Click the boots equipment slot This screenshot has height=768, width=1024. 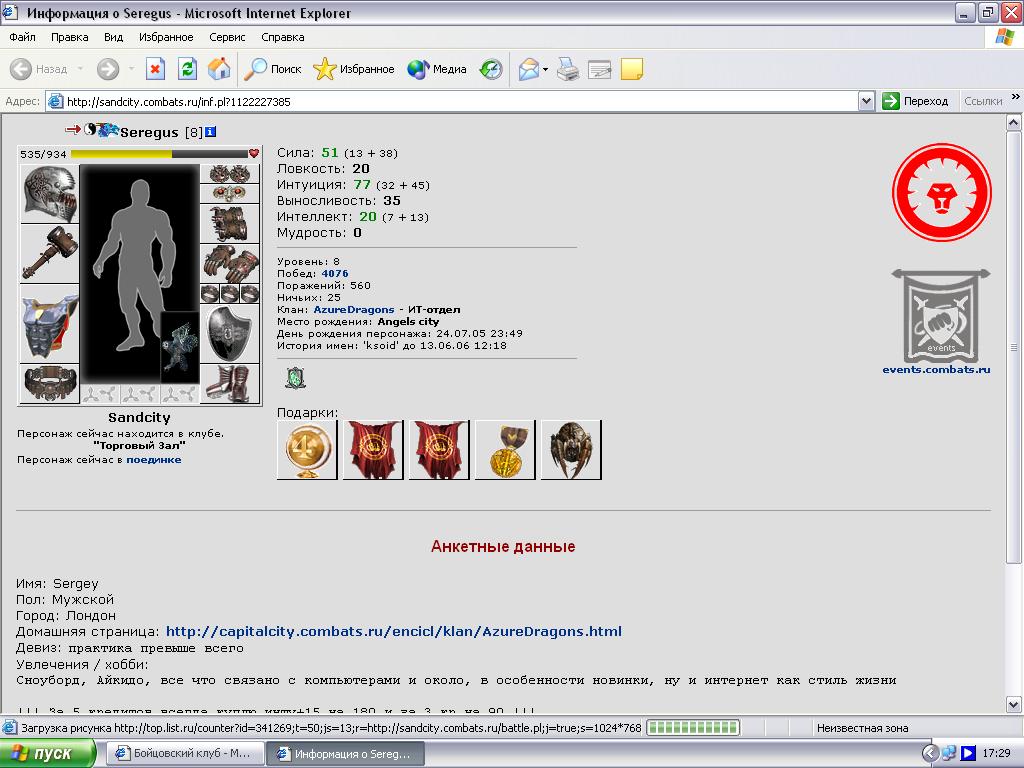(x=229, y=383)
